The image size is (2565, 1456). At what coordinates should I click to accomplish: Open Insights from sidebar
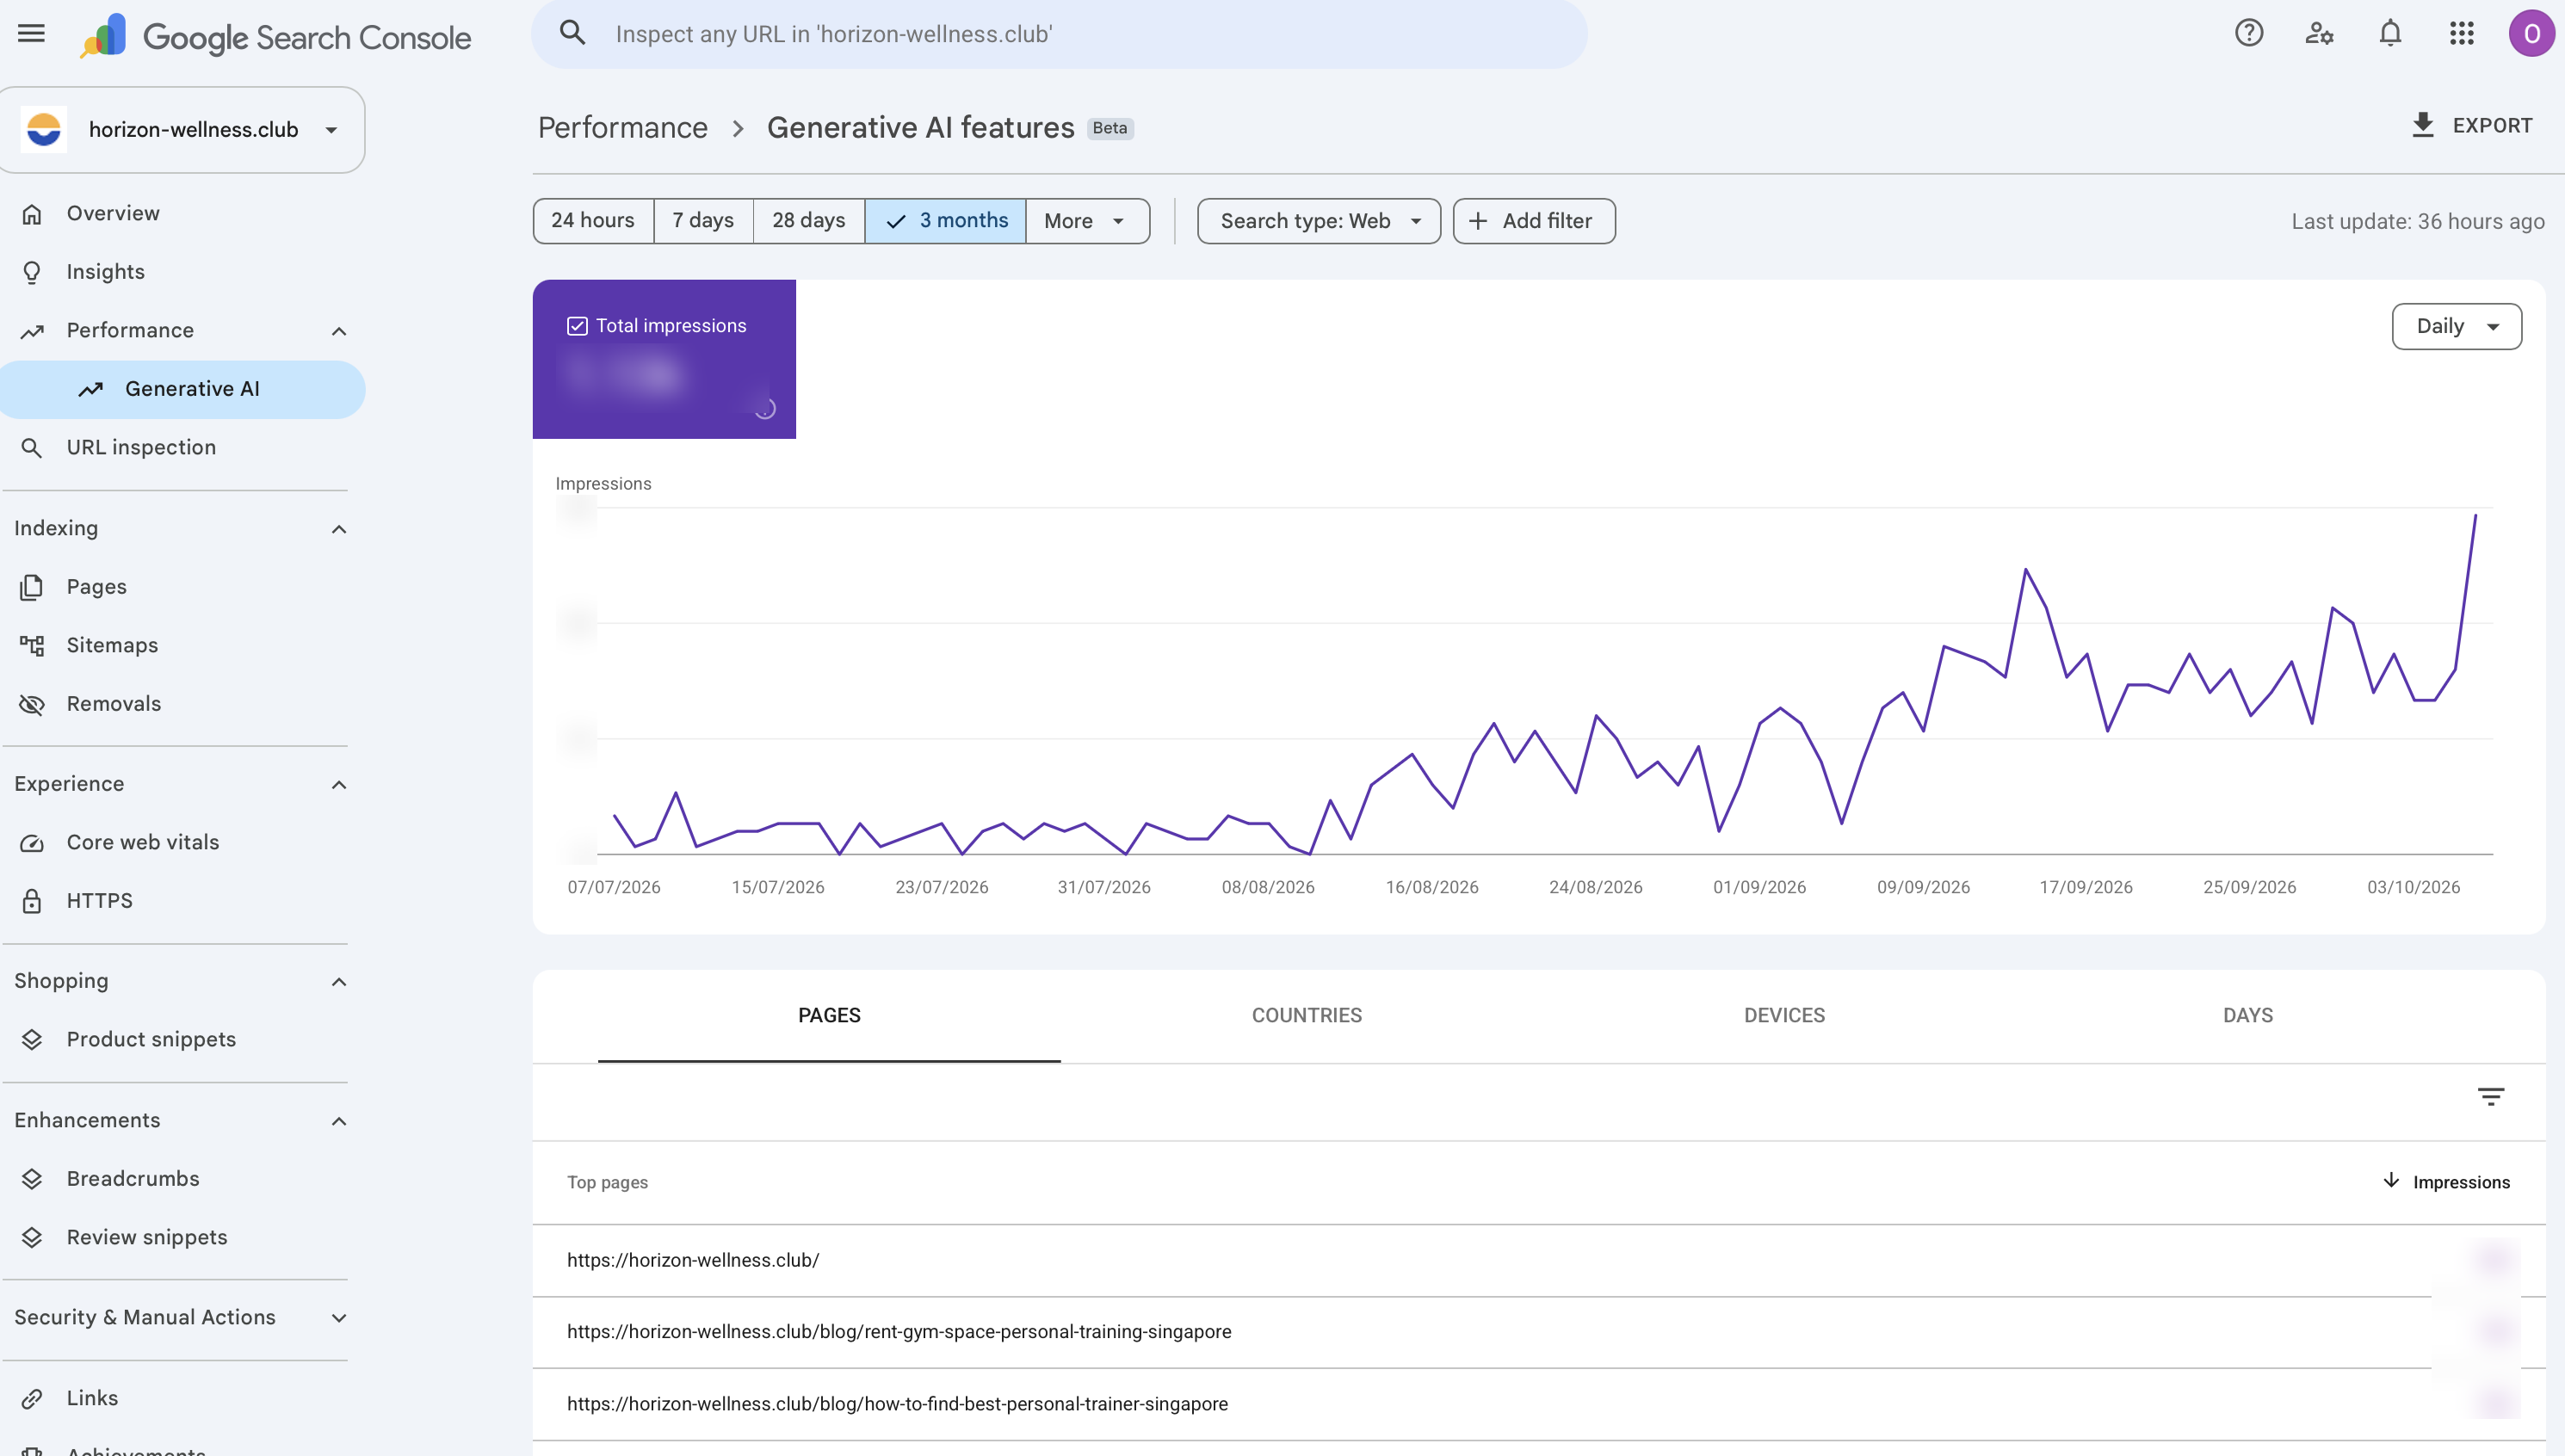[106, 272]
